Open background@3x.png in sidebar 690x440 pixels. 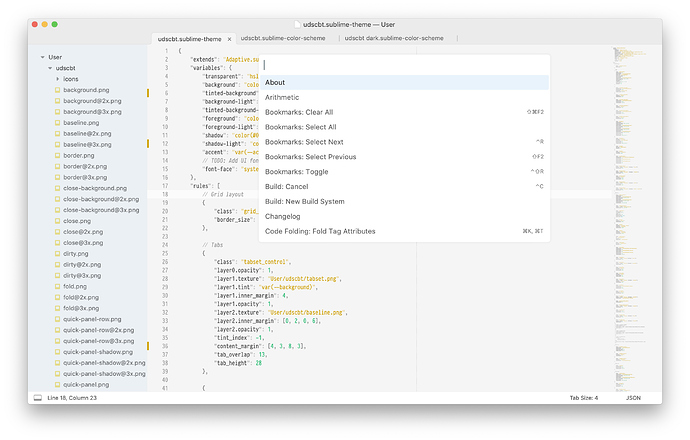click(x=92, y=112)
